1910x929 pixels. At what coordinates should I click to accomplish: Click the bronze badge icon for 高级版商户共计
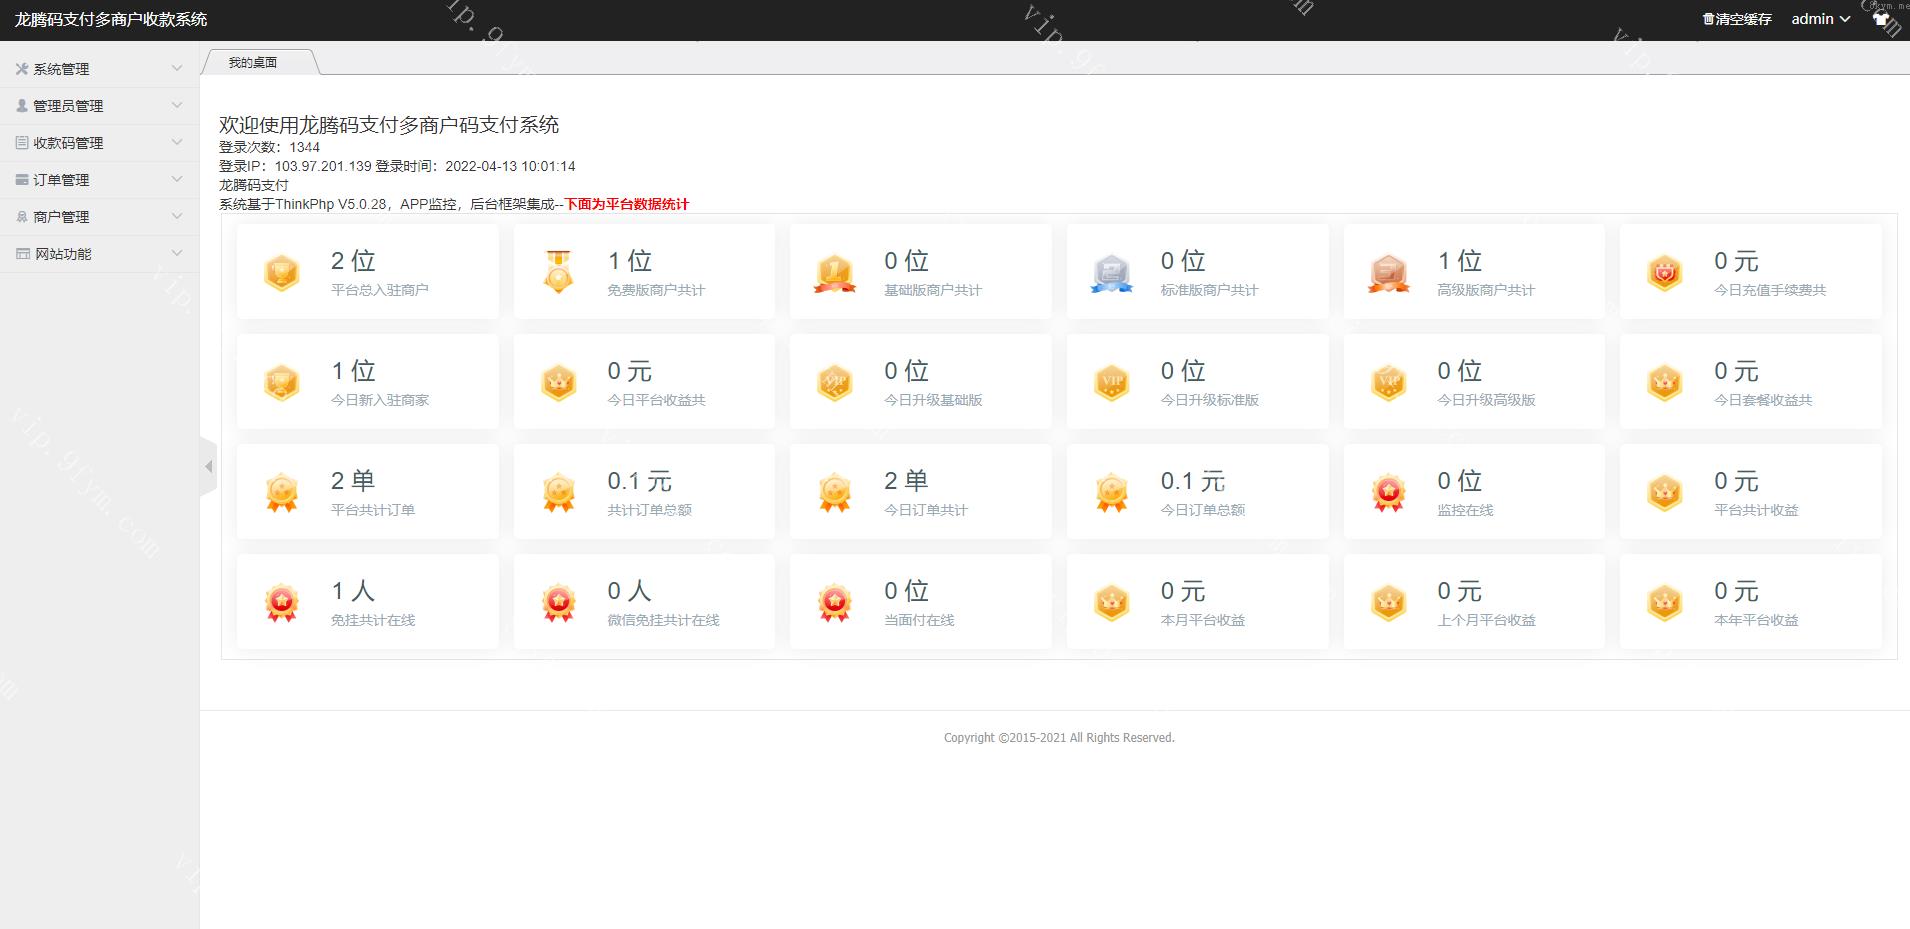tap(1388, 273)
